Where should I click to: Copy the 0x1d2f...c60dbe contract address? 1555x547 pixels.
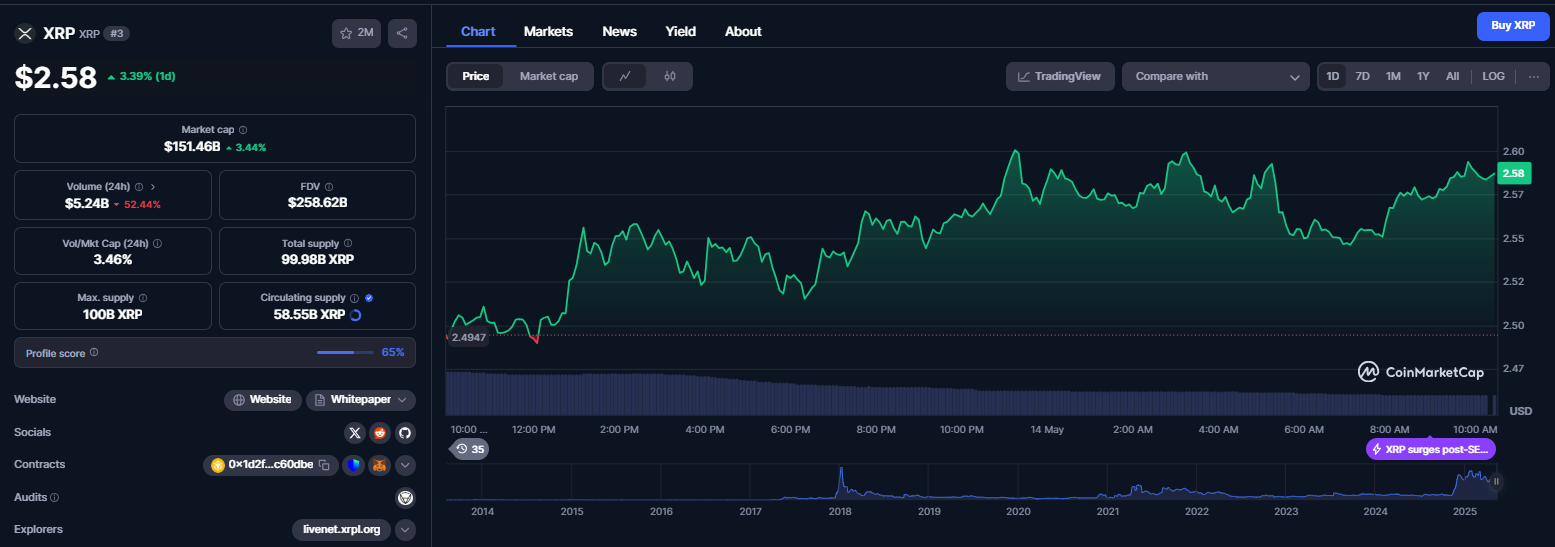pyautogui.click(x=324, y=465)
